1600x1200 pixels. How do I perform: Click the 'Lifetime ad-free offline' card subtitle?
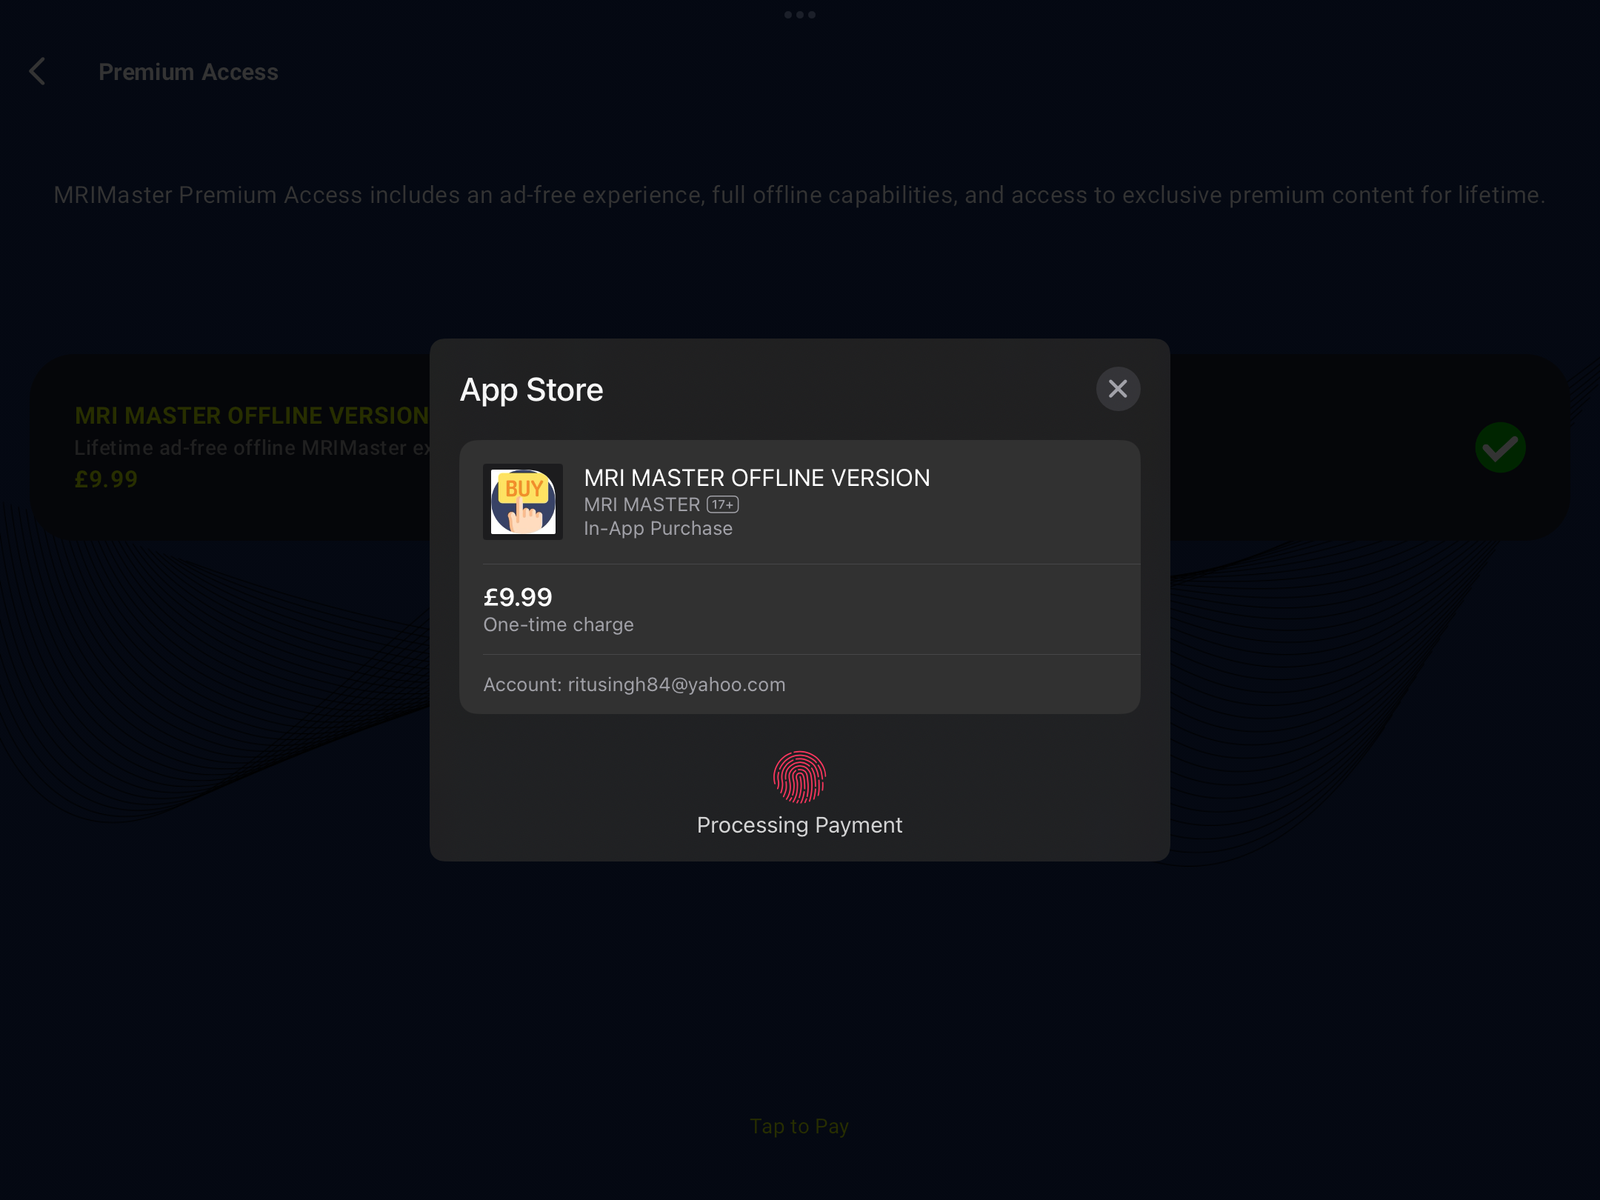point(252,448)
